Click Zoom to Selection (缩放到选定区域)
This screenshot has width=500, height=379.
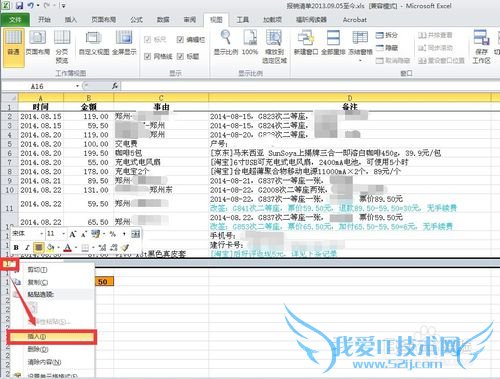tap(274, 47)
